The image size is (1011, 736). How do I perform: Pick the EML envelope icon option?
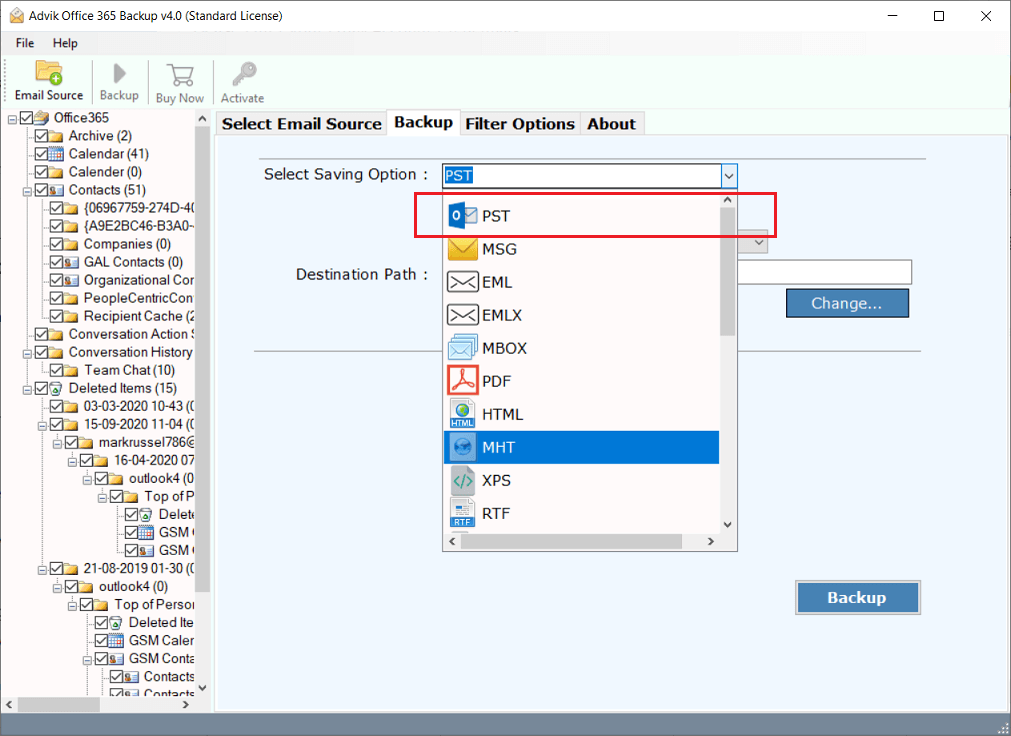tap(462, 282)
